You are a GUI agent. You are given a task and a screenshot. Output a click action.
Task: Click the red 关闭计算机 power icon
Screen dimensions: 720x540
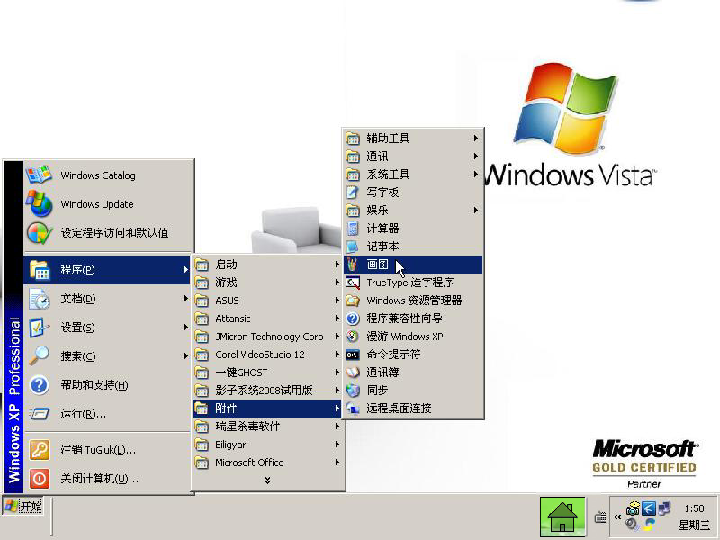point(39,478)
